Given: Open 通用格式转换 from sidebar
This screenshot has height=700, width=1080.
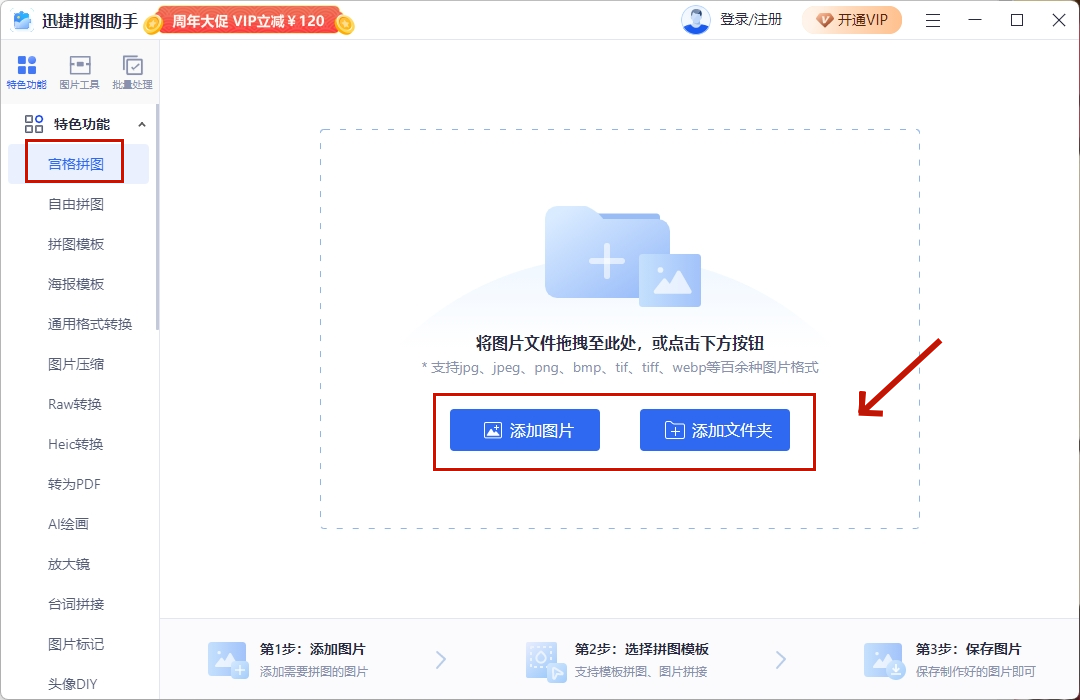Looking at the screenshot, I should 90,324.
